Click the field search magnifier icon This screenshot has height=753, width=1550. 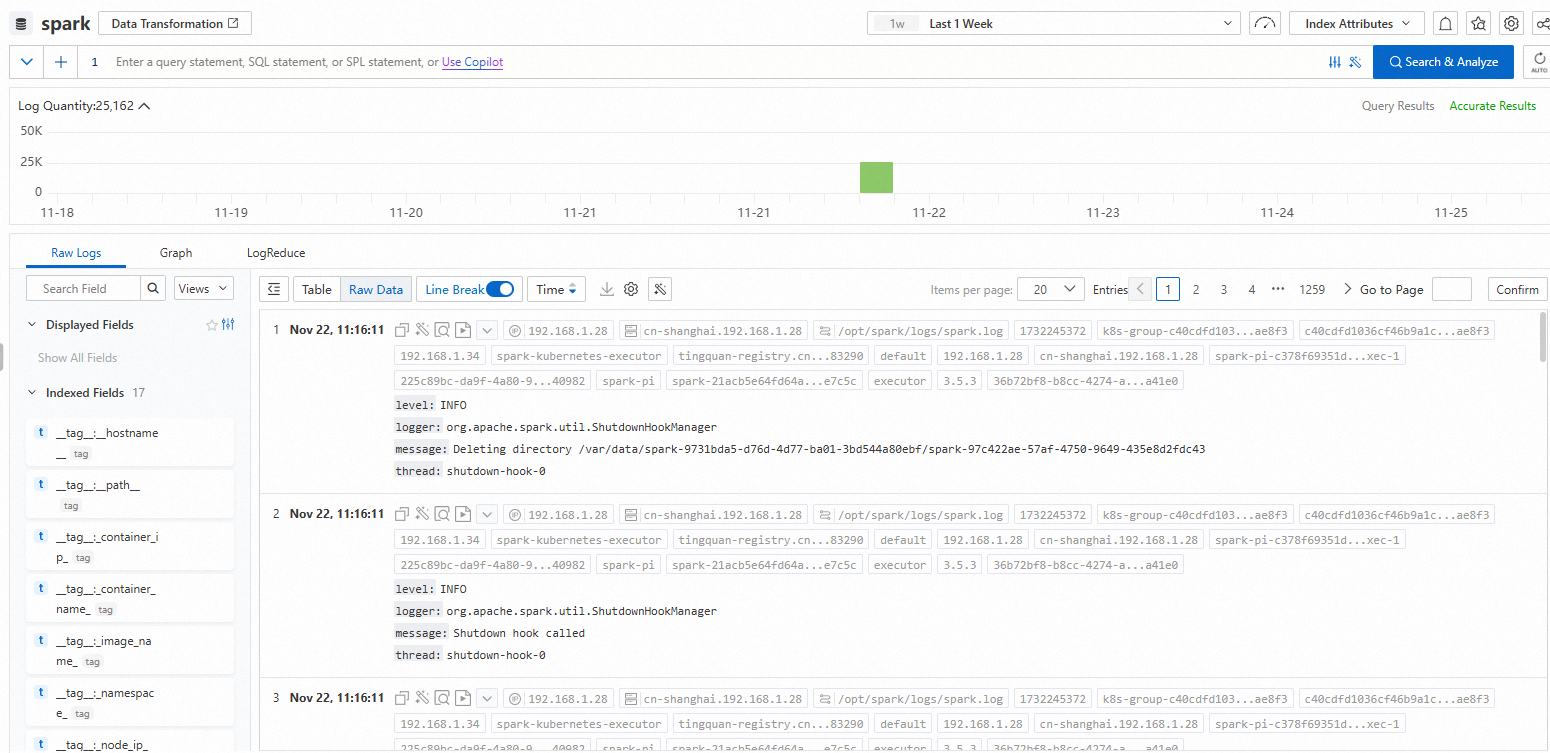tap(153, 288)
